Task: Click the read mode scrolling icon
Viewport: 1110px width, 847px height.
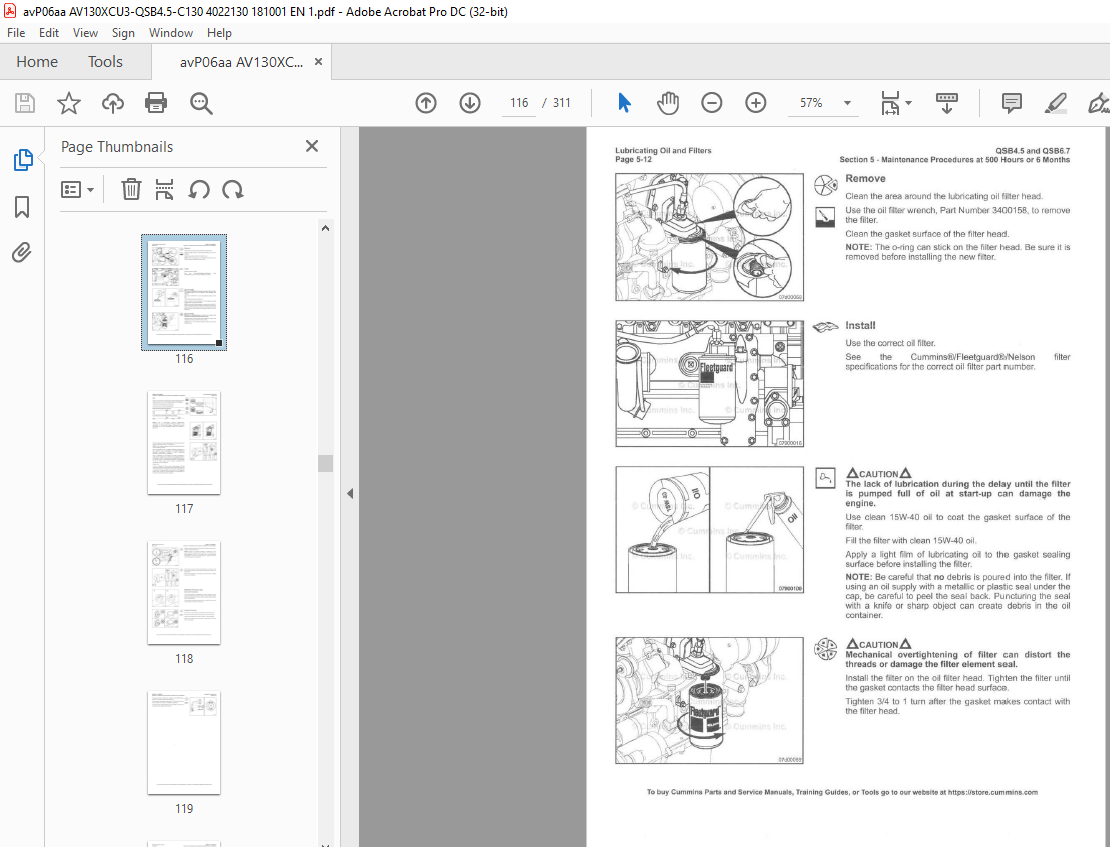Action: pos(946,103)
